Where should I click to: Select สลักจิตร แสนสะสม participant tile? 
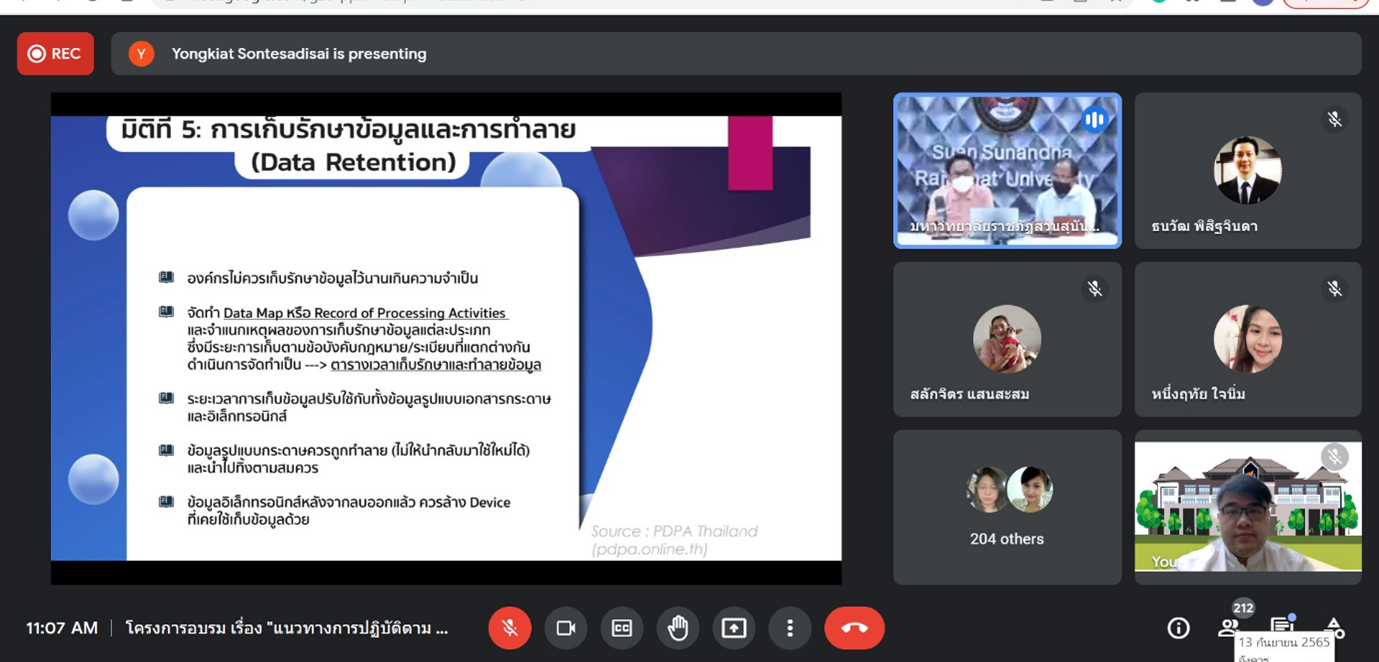click(x=1006, y=339)
